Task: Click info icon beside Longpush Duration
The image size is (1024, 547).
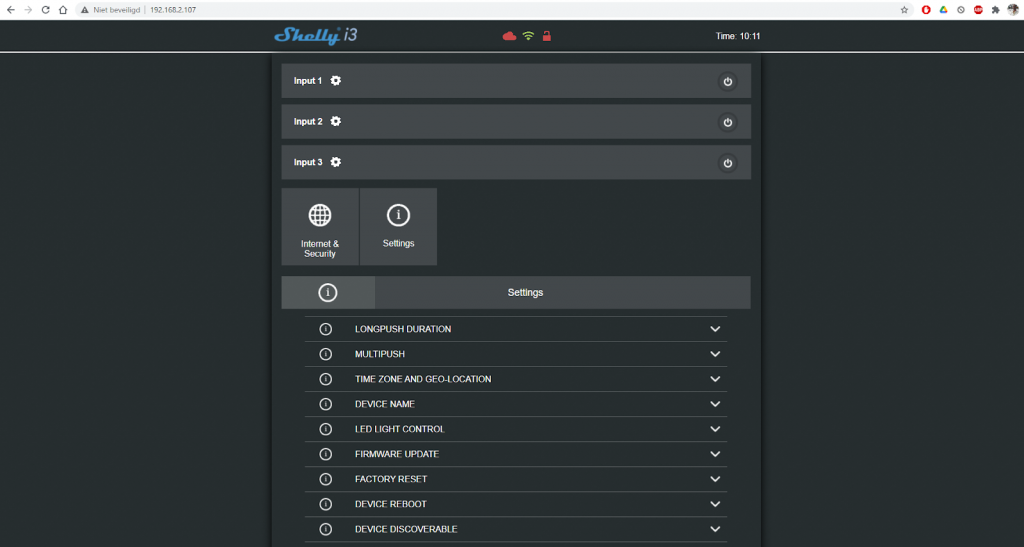Action: click(x=325, y=329)
